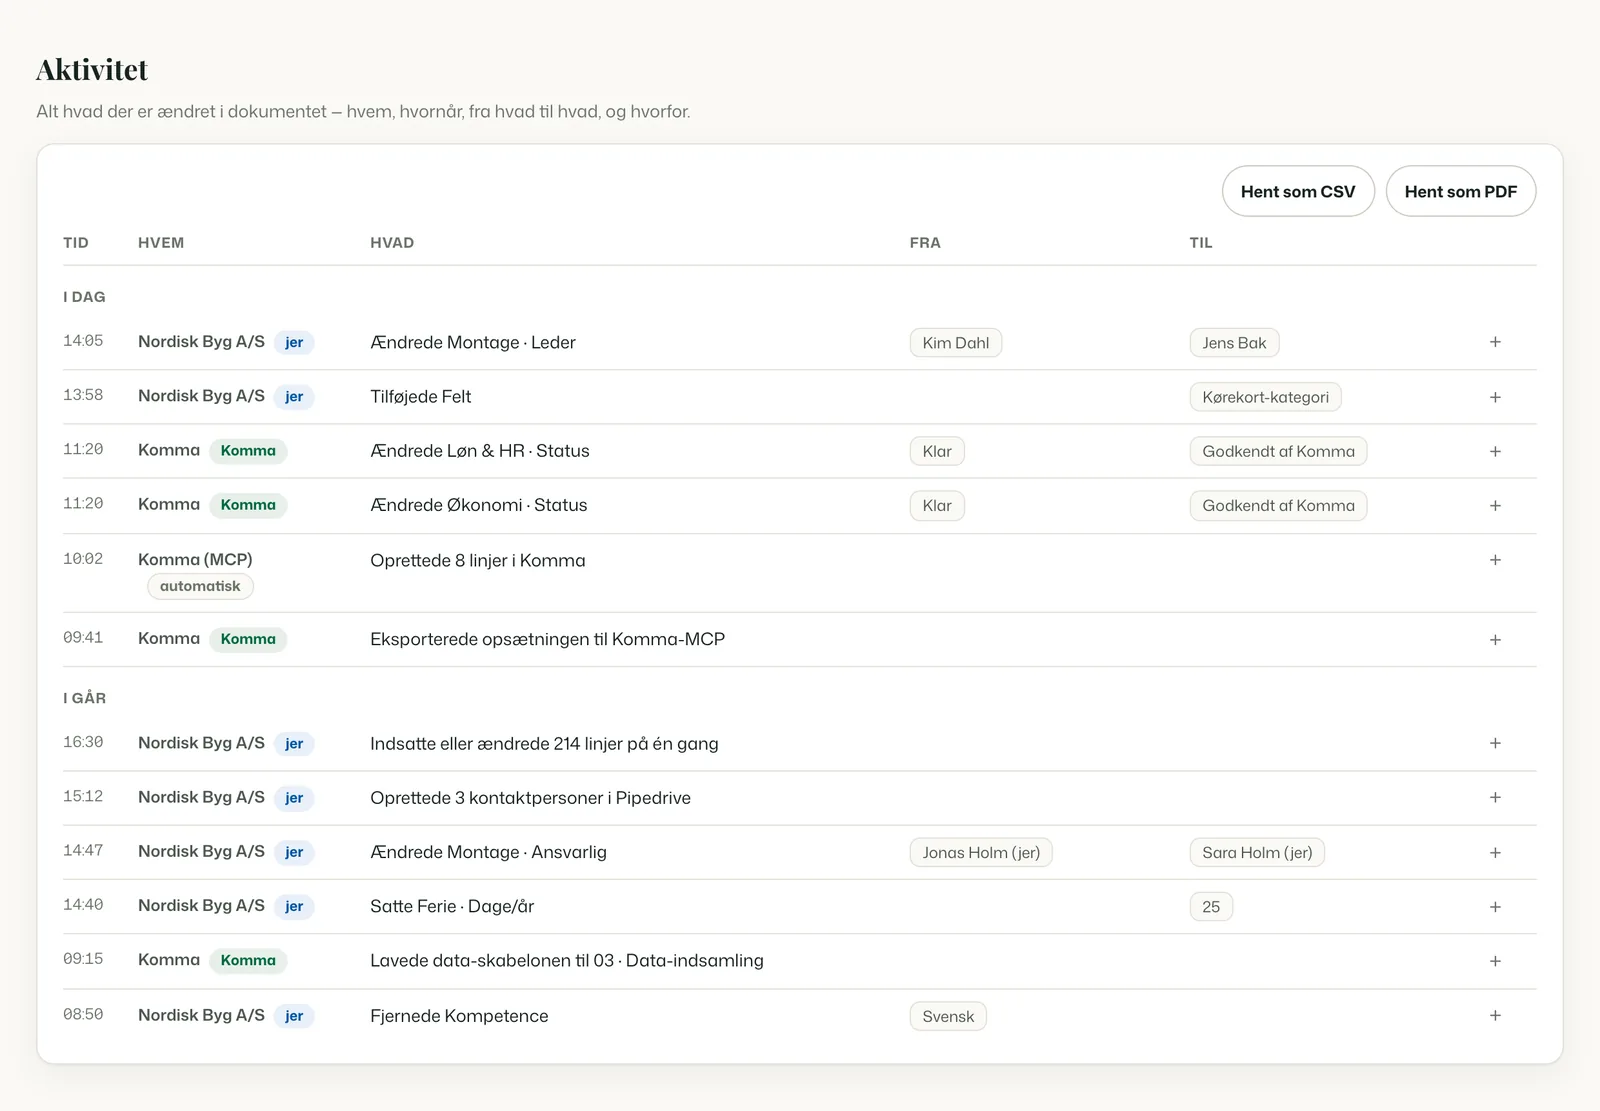Click the Komma badge in the 09:15 row
This screenshot has height=1111, width=1600.
click(248, 961)
